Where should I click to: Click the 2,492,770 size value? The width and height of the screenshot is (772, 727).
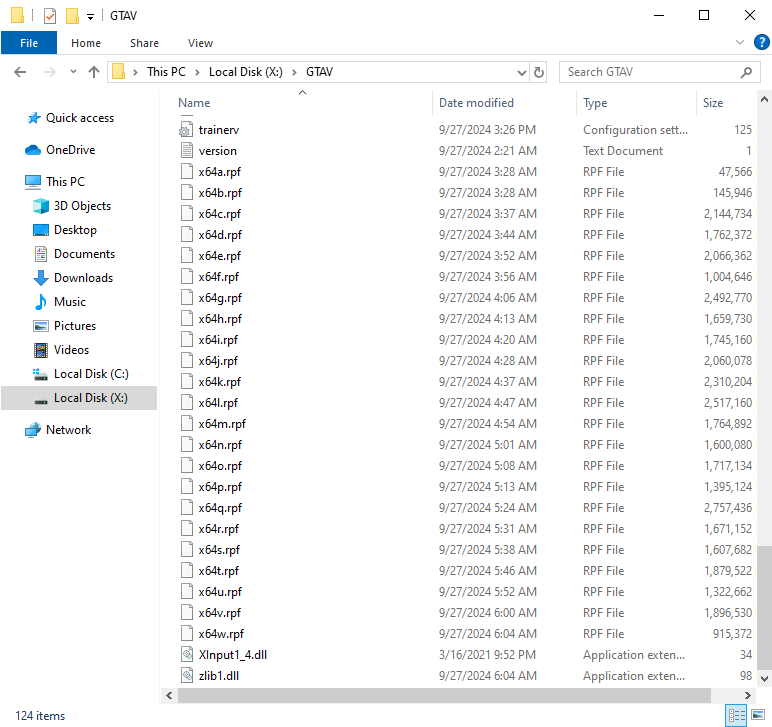click(728, 298)
